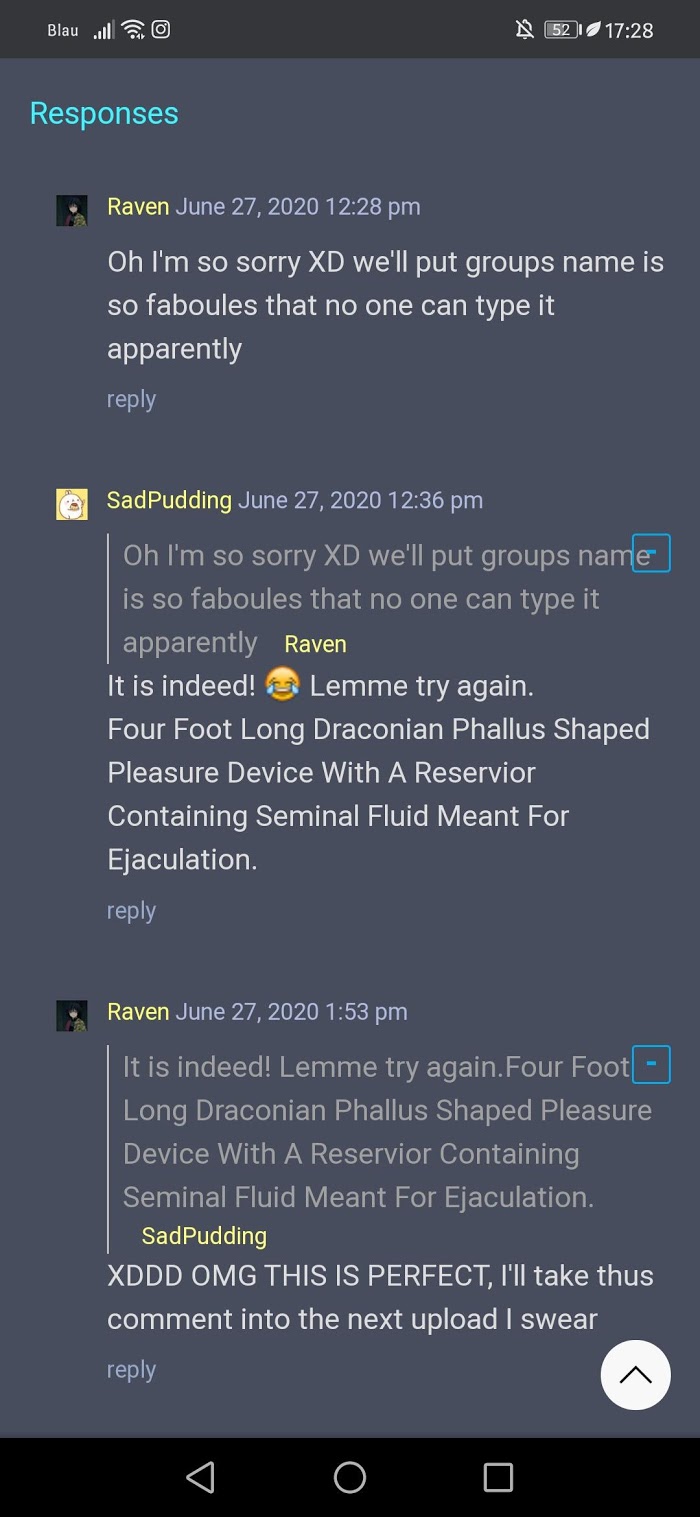
Task: Reply to Raven's 1:53 pm comment
Action: tap(131, 1370)
